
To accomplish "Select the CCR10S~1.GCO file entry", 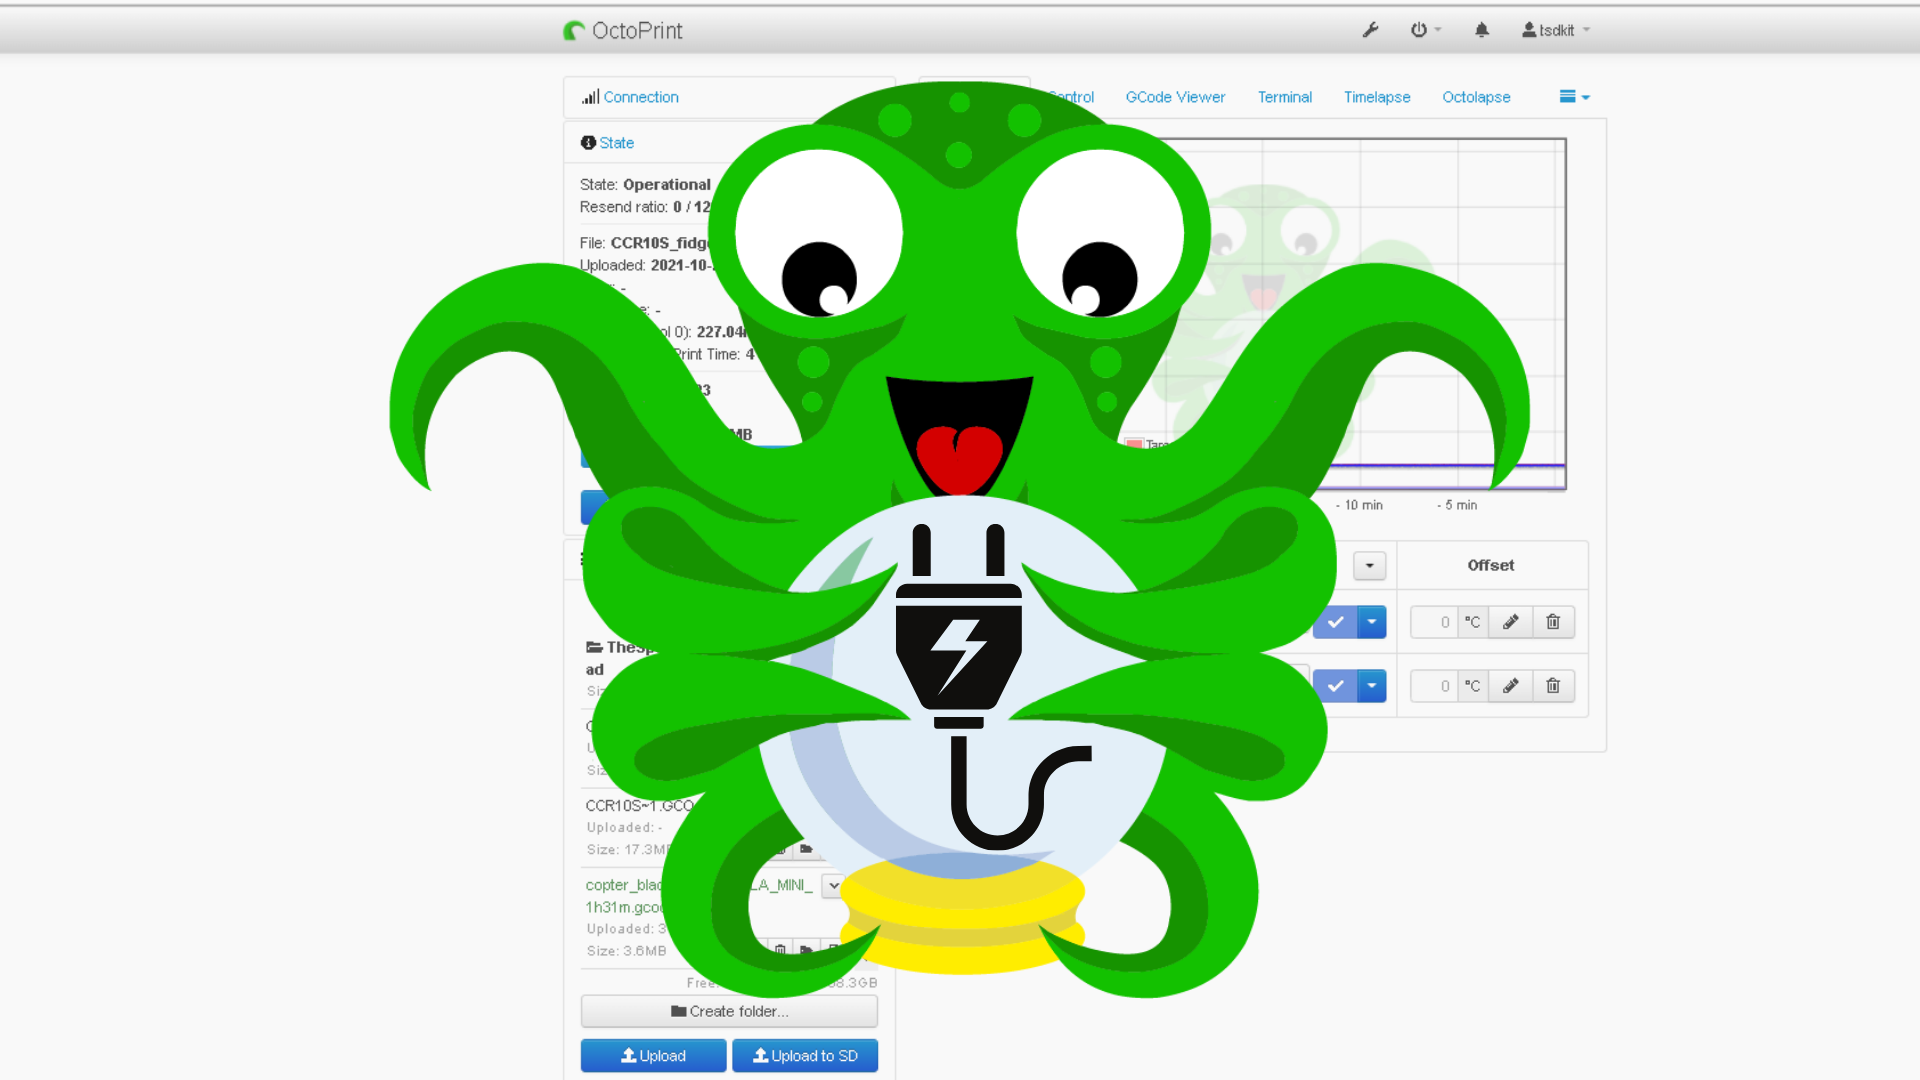I will click(x=640, y=805).
